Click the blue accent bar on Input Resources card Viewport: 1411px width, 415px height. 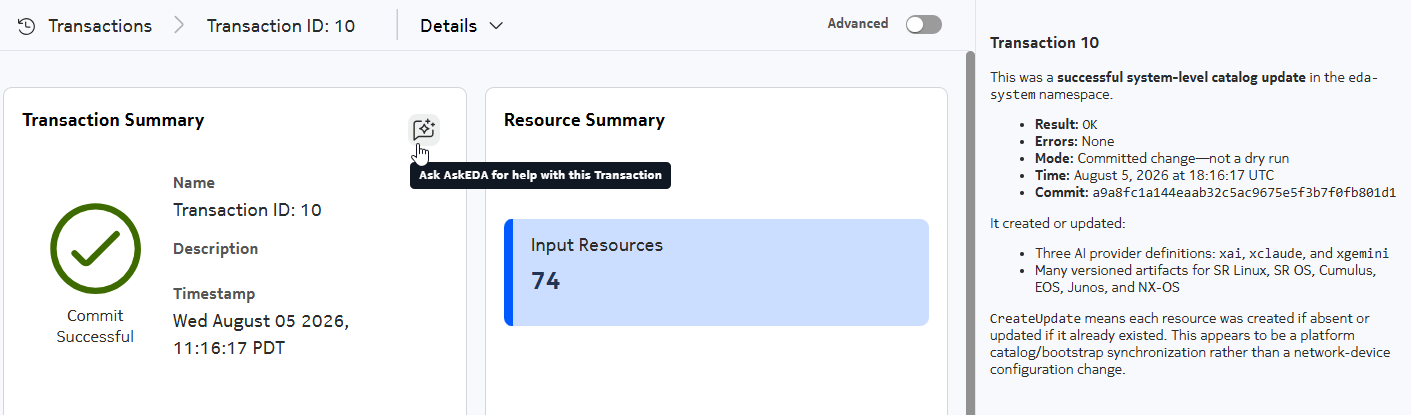click(508, 272)
